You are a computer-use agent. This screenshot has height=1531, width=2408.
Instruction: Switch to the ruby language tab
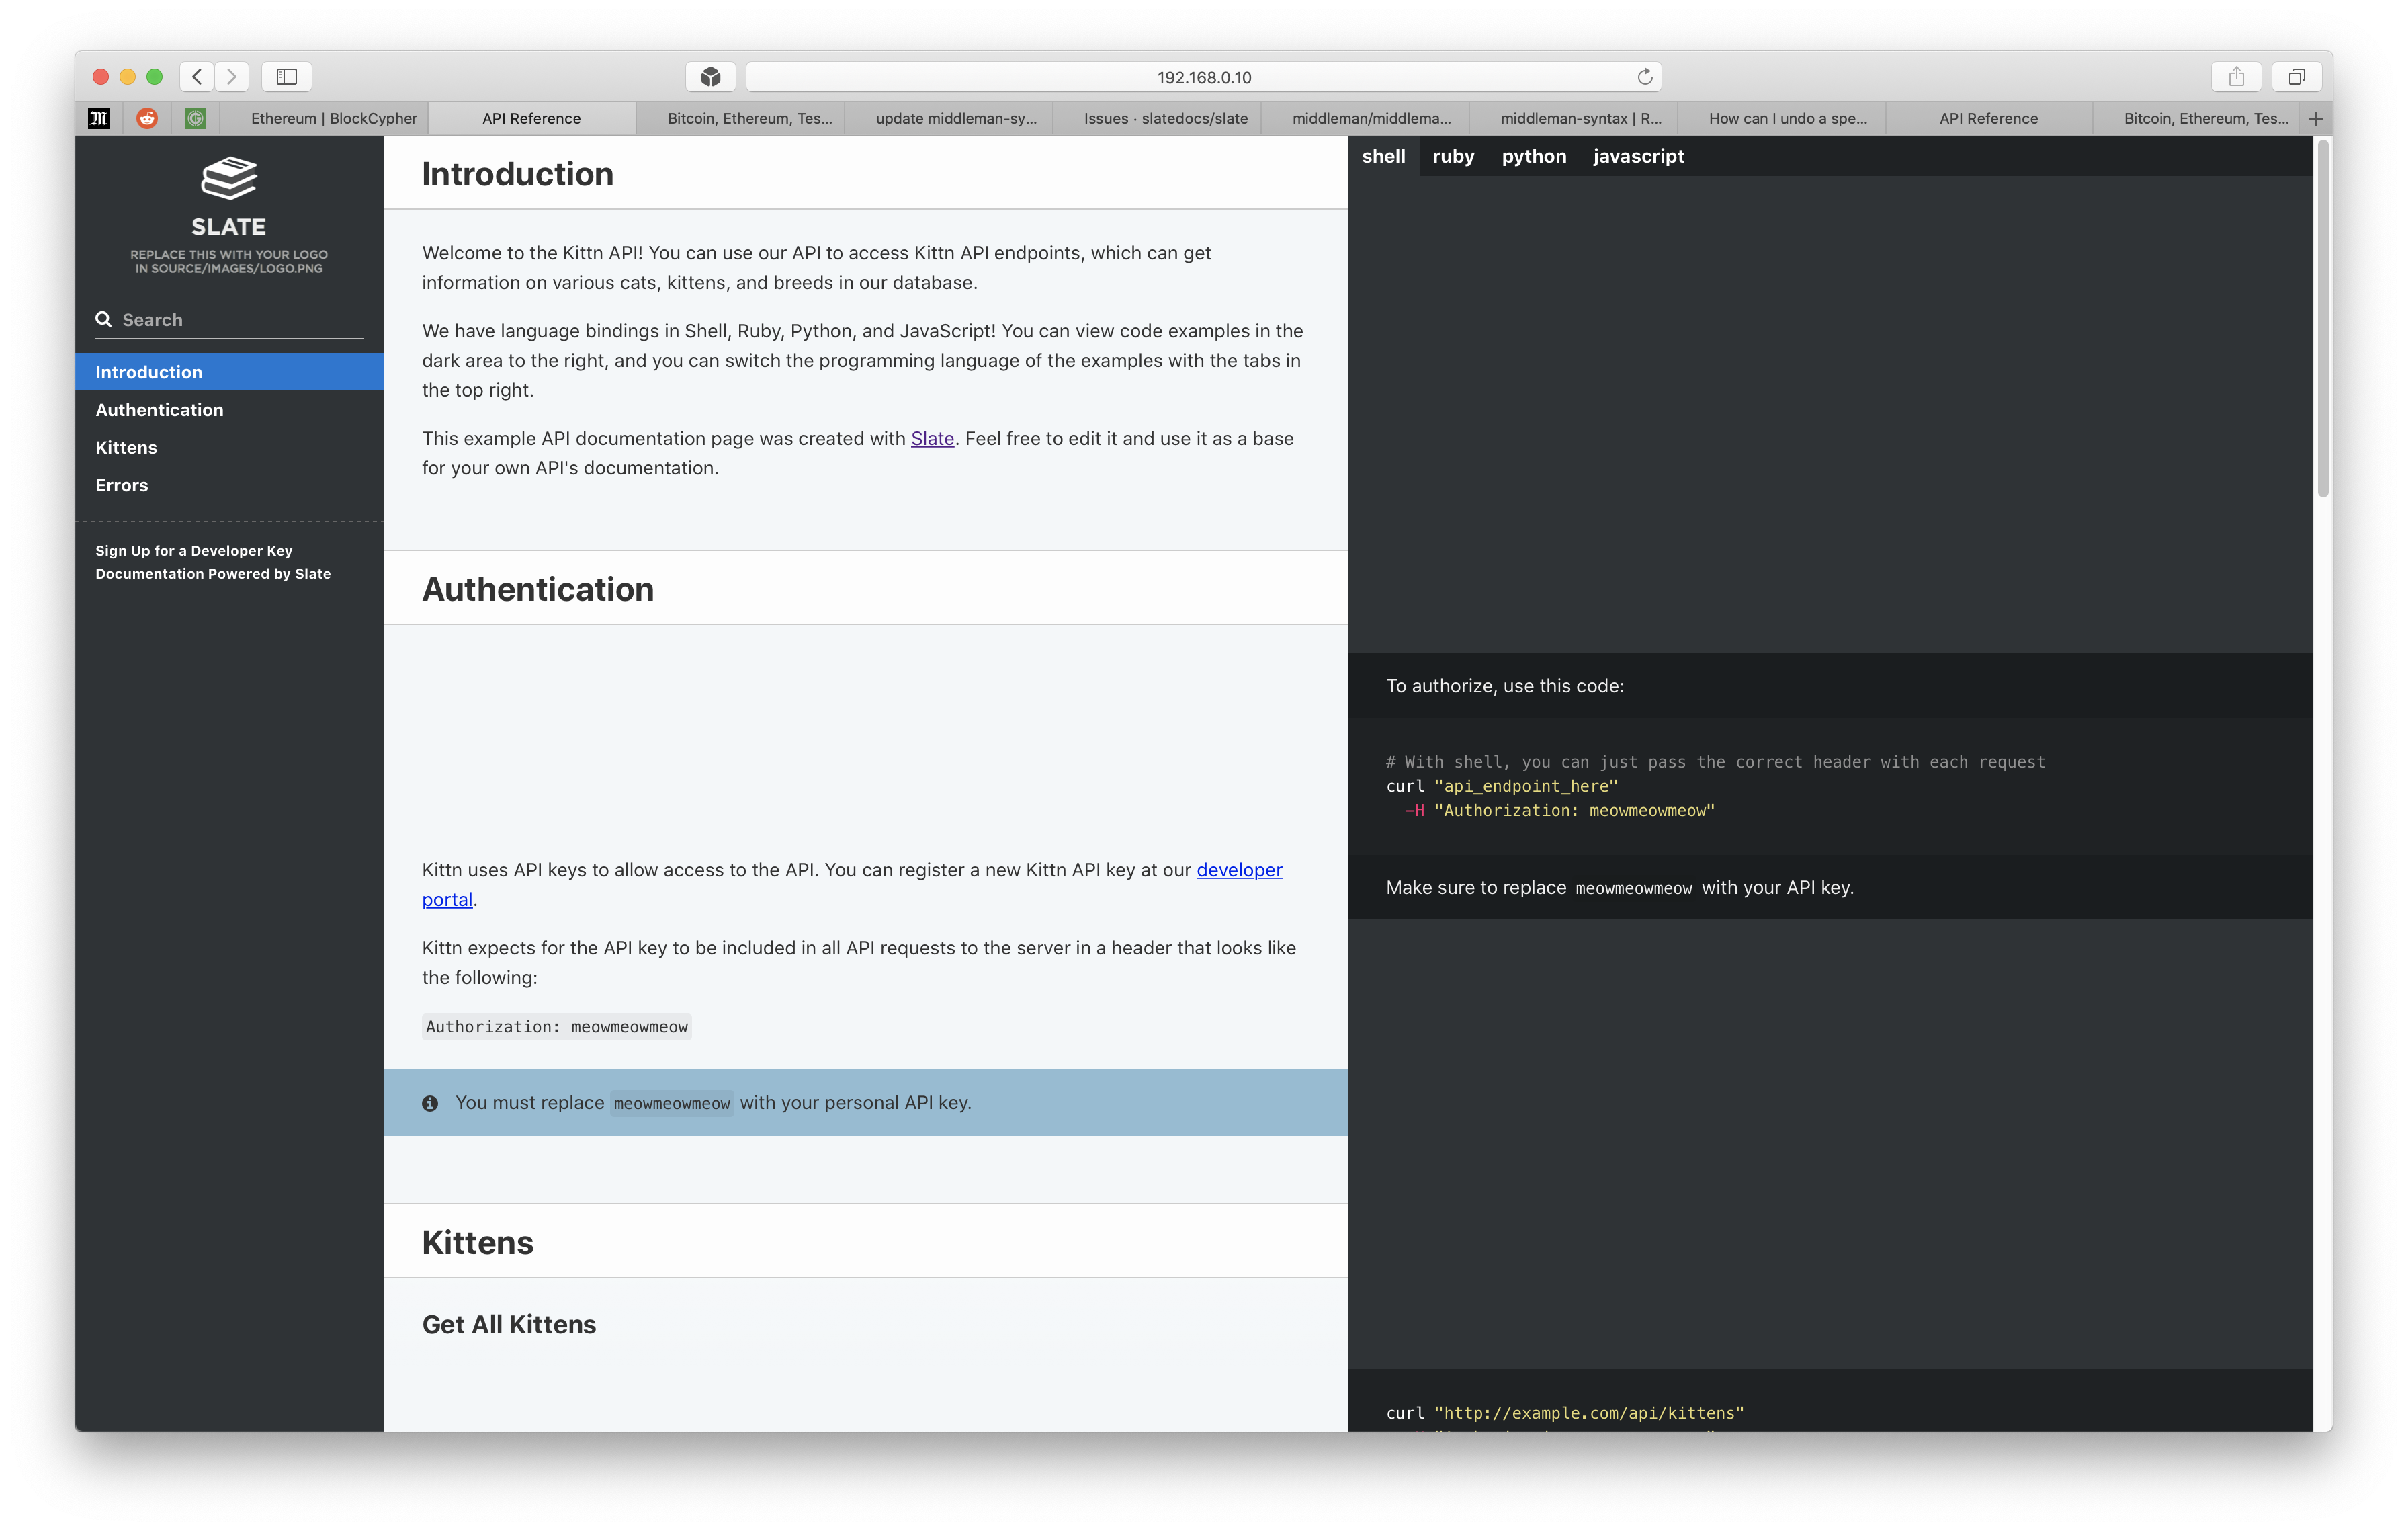1453,156
